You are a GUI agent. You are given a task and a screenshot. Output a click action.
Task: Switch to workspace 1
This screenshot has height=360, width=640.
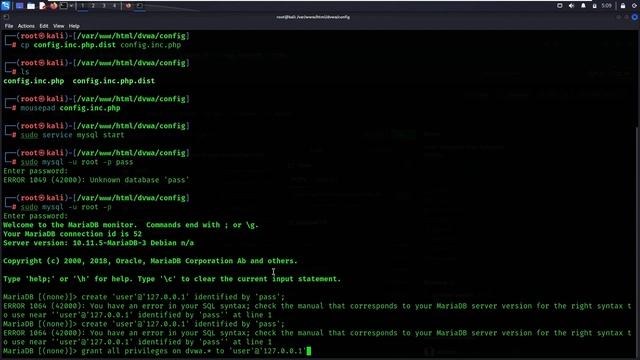point(82,6)
